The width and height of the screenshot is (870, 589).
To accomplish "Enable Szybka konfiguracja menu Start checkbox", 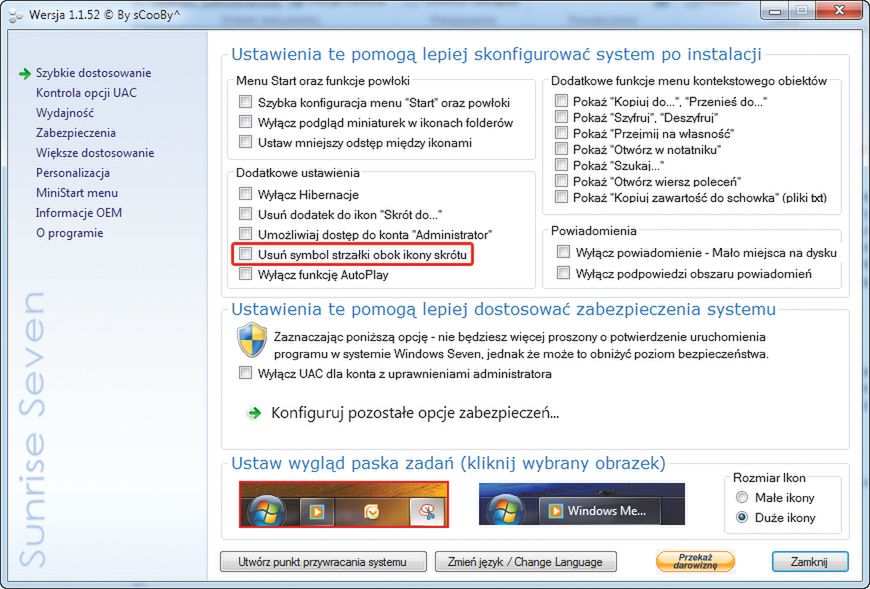I will [245, 102].
